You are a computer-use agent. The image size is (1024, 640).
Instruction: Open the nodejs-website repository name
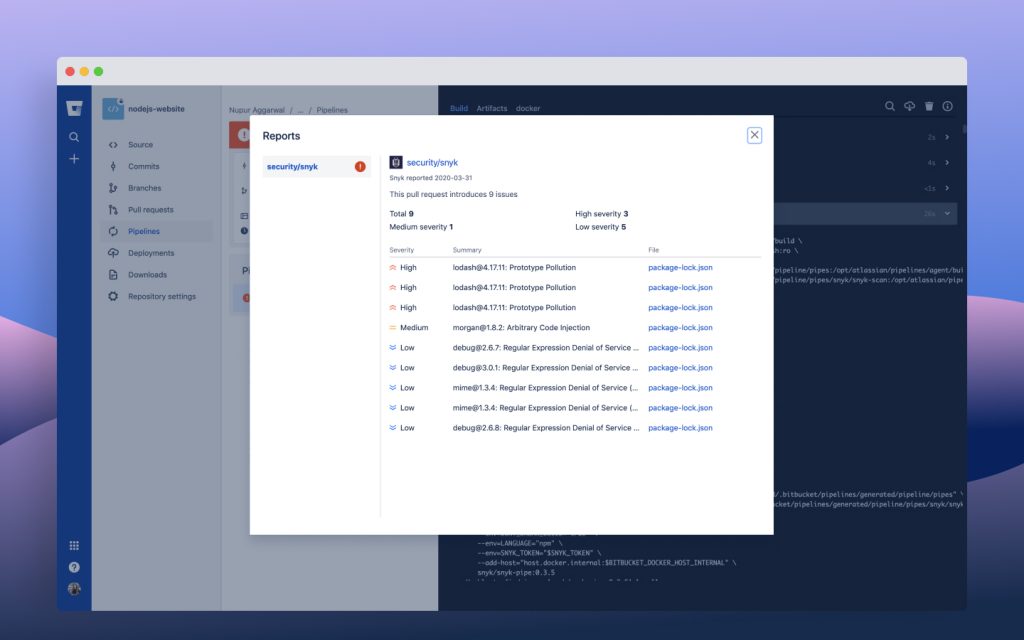click(156, 109)
